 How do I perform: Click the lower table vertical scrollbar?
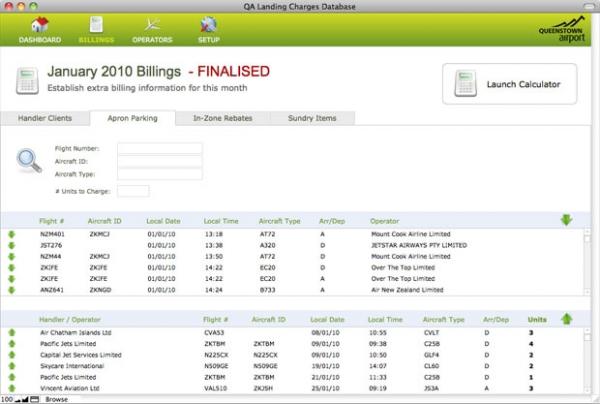click(x=587, y=360)
